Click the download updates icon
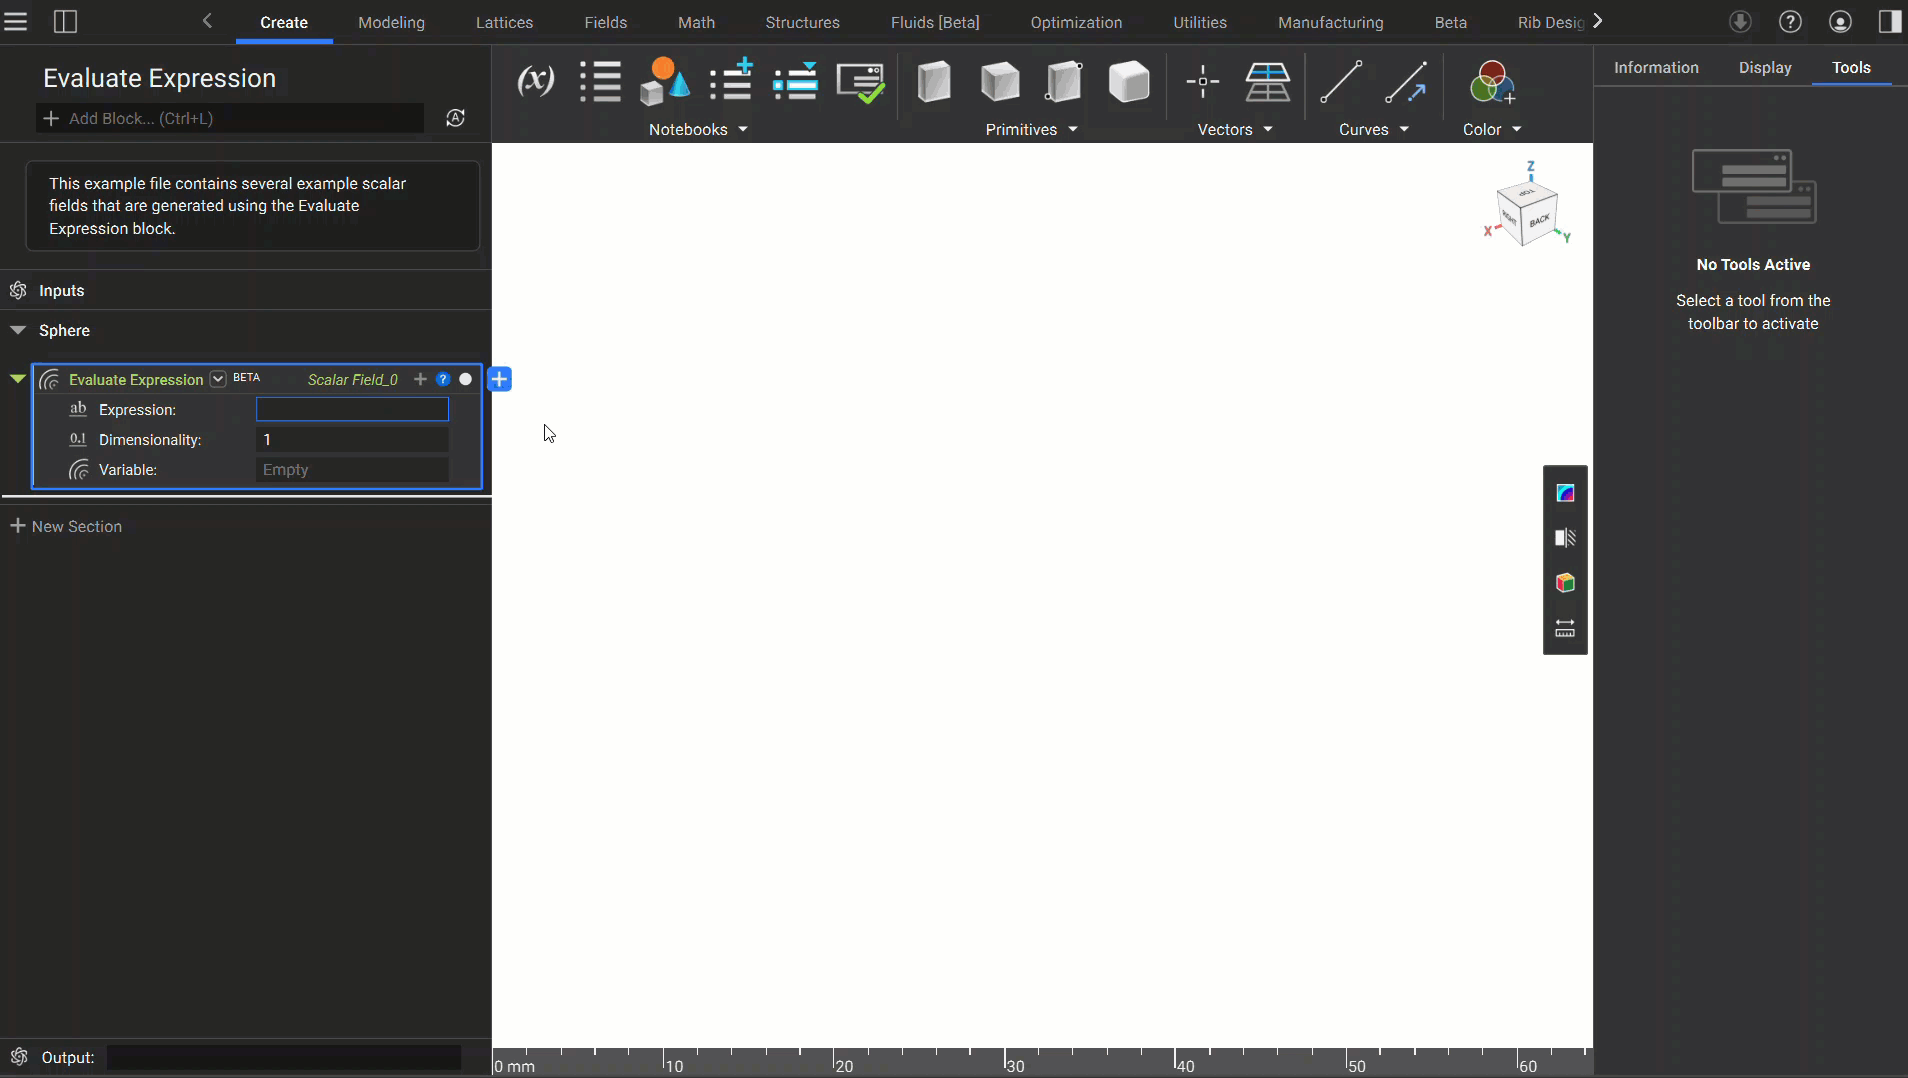The width and height of the screenshot is (1908, 1078). click(x=1740, y=21)
